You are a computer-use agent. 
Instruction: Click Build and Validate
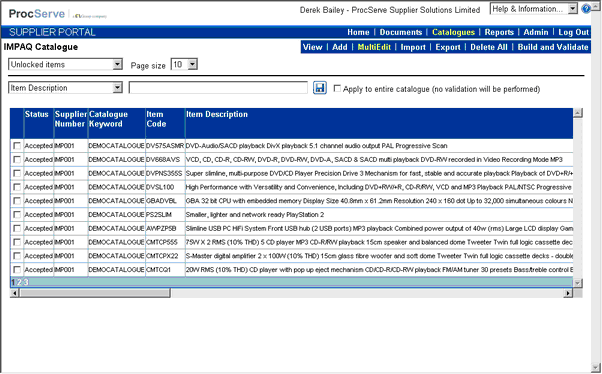coord(553,47)
